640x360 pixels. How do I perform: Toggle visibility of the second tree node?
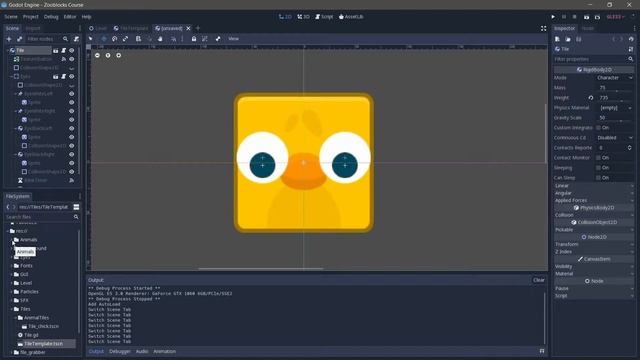[x=72, y=59]
